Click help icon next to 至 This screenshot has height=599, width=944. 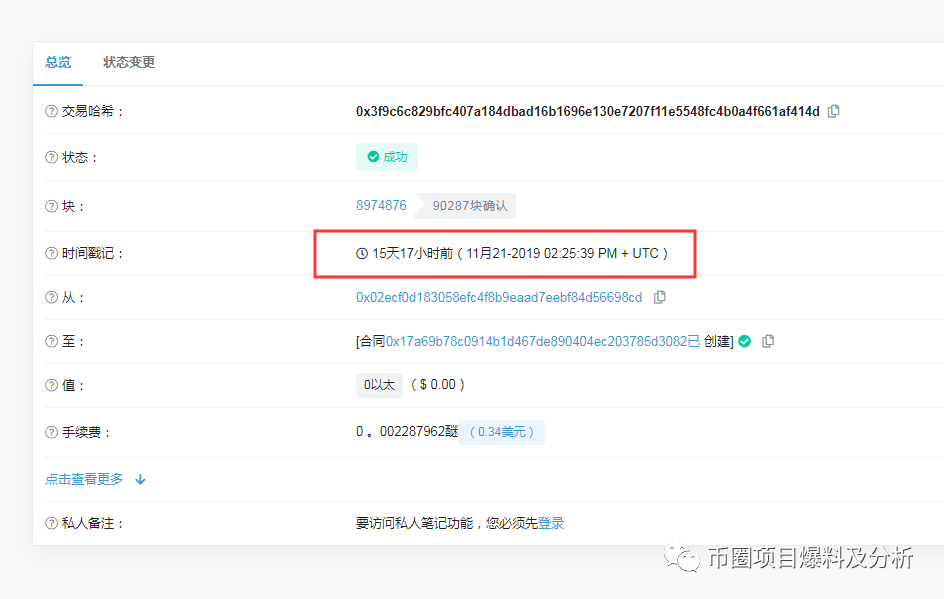[x=51, y=341]
